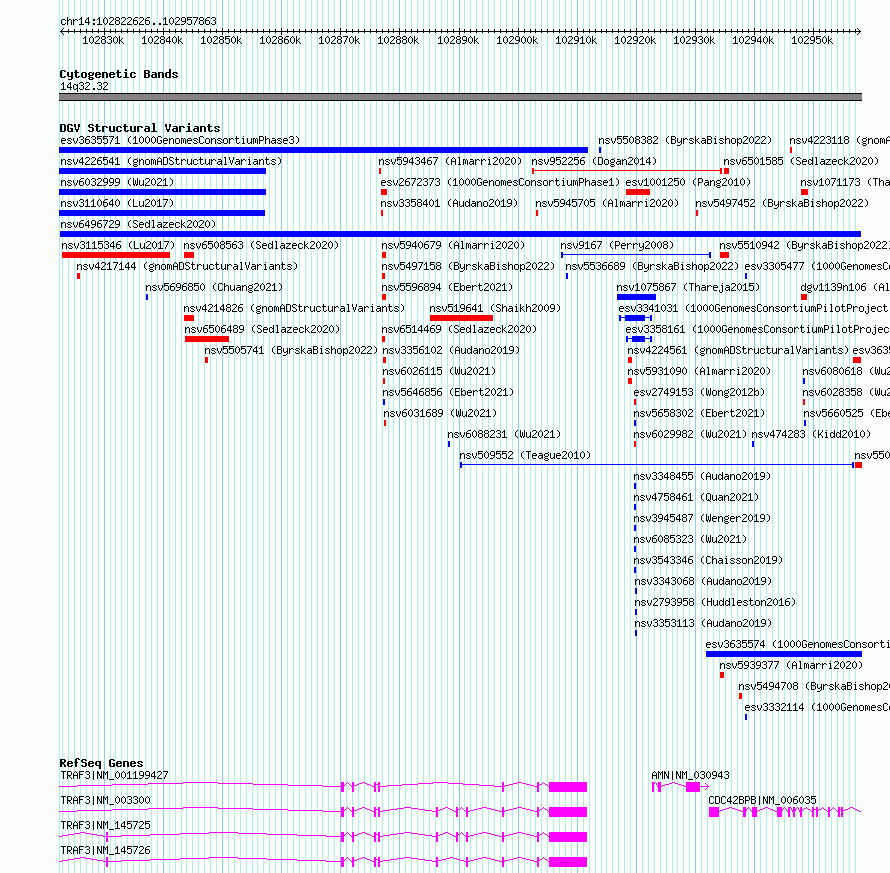Image resolution: width=890 pixels, height=873 pixels.
Task: Open nsv6029982 (Wu2021) variant
Action: coord(690,434)
